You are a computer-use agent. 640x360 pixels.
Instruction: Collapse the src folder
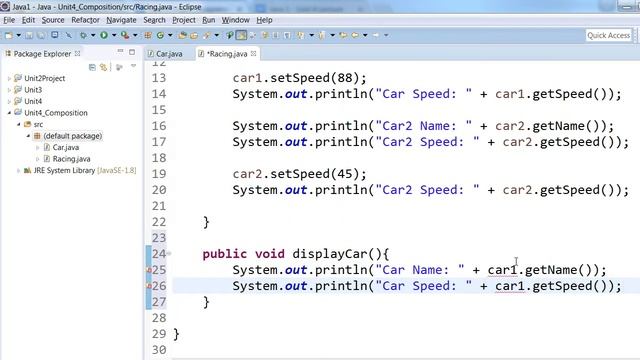[x=19, y=124]
